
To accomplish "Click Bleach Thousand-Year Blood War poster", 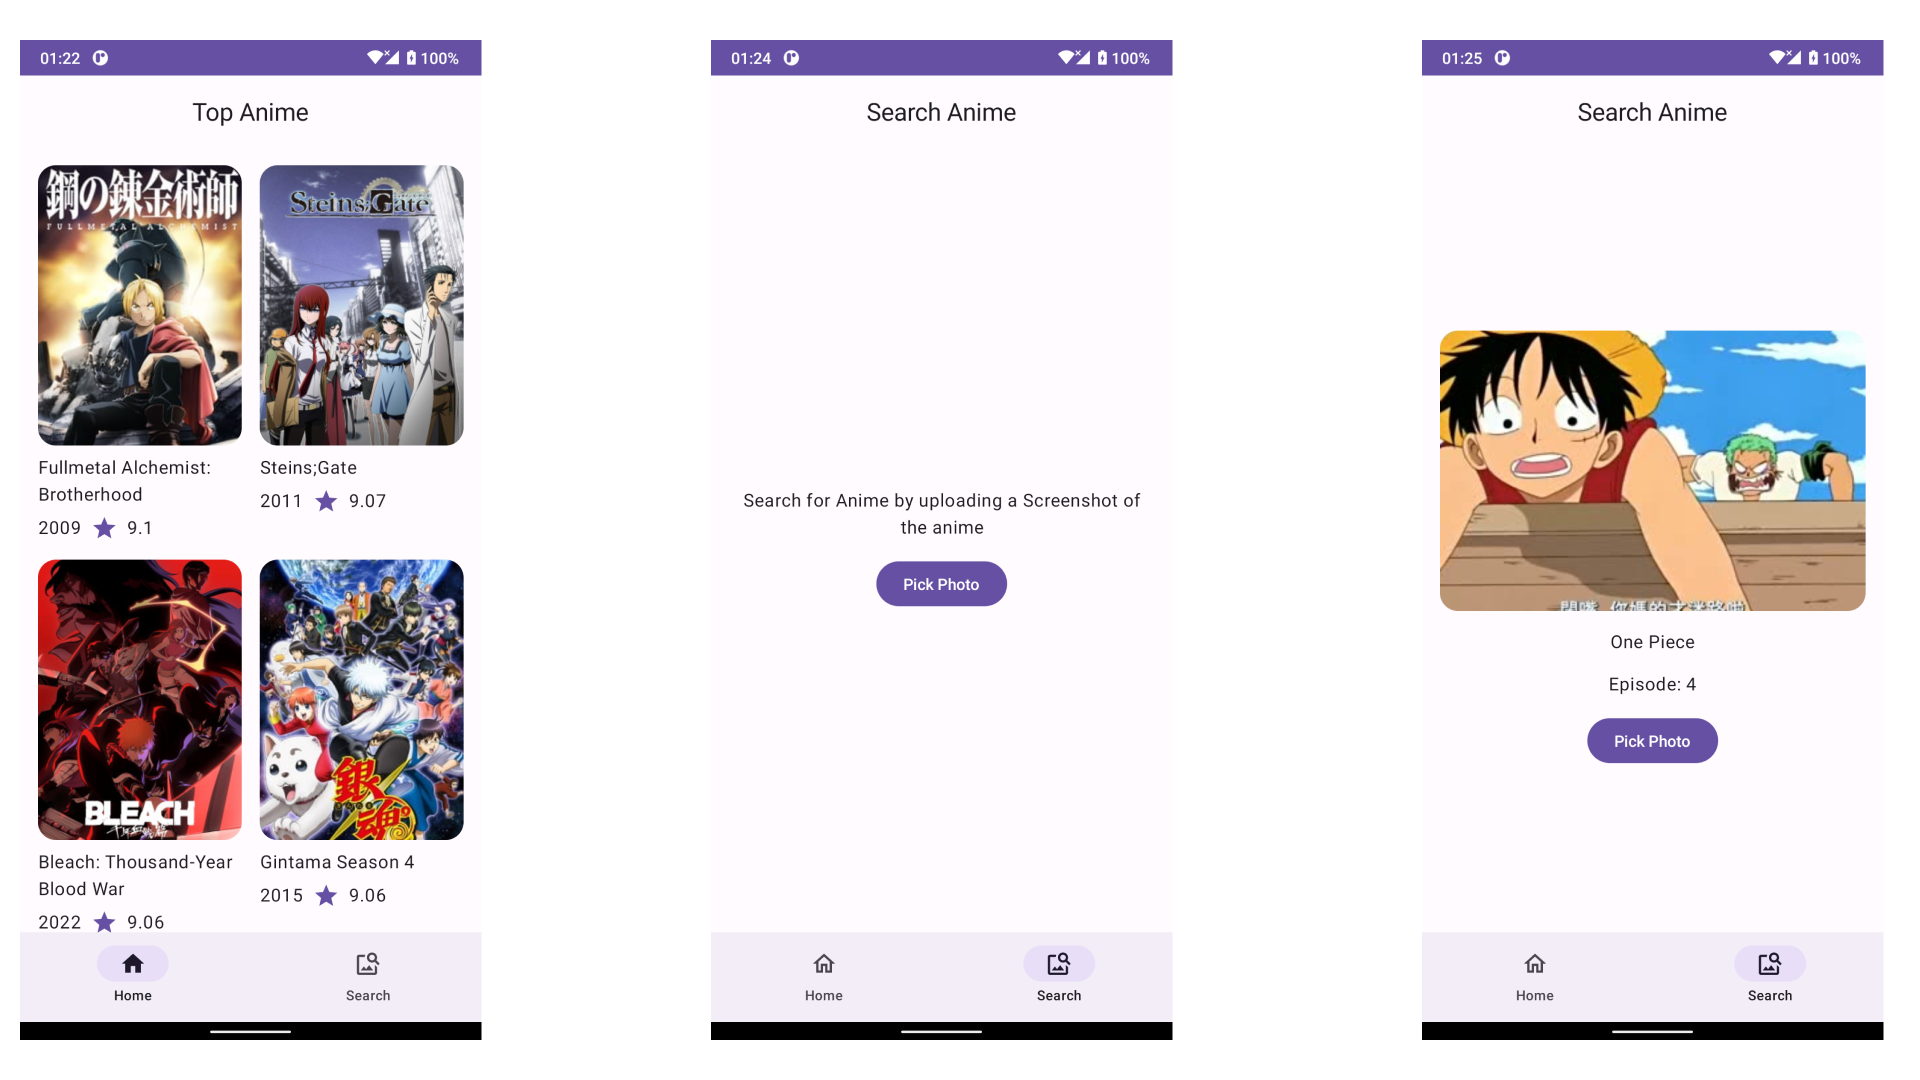I will [140, 699].
